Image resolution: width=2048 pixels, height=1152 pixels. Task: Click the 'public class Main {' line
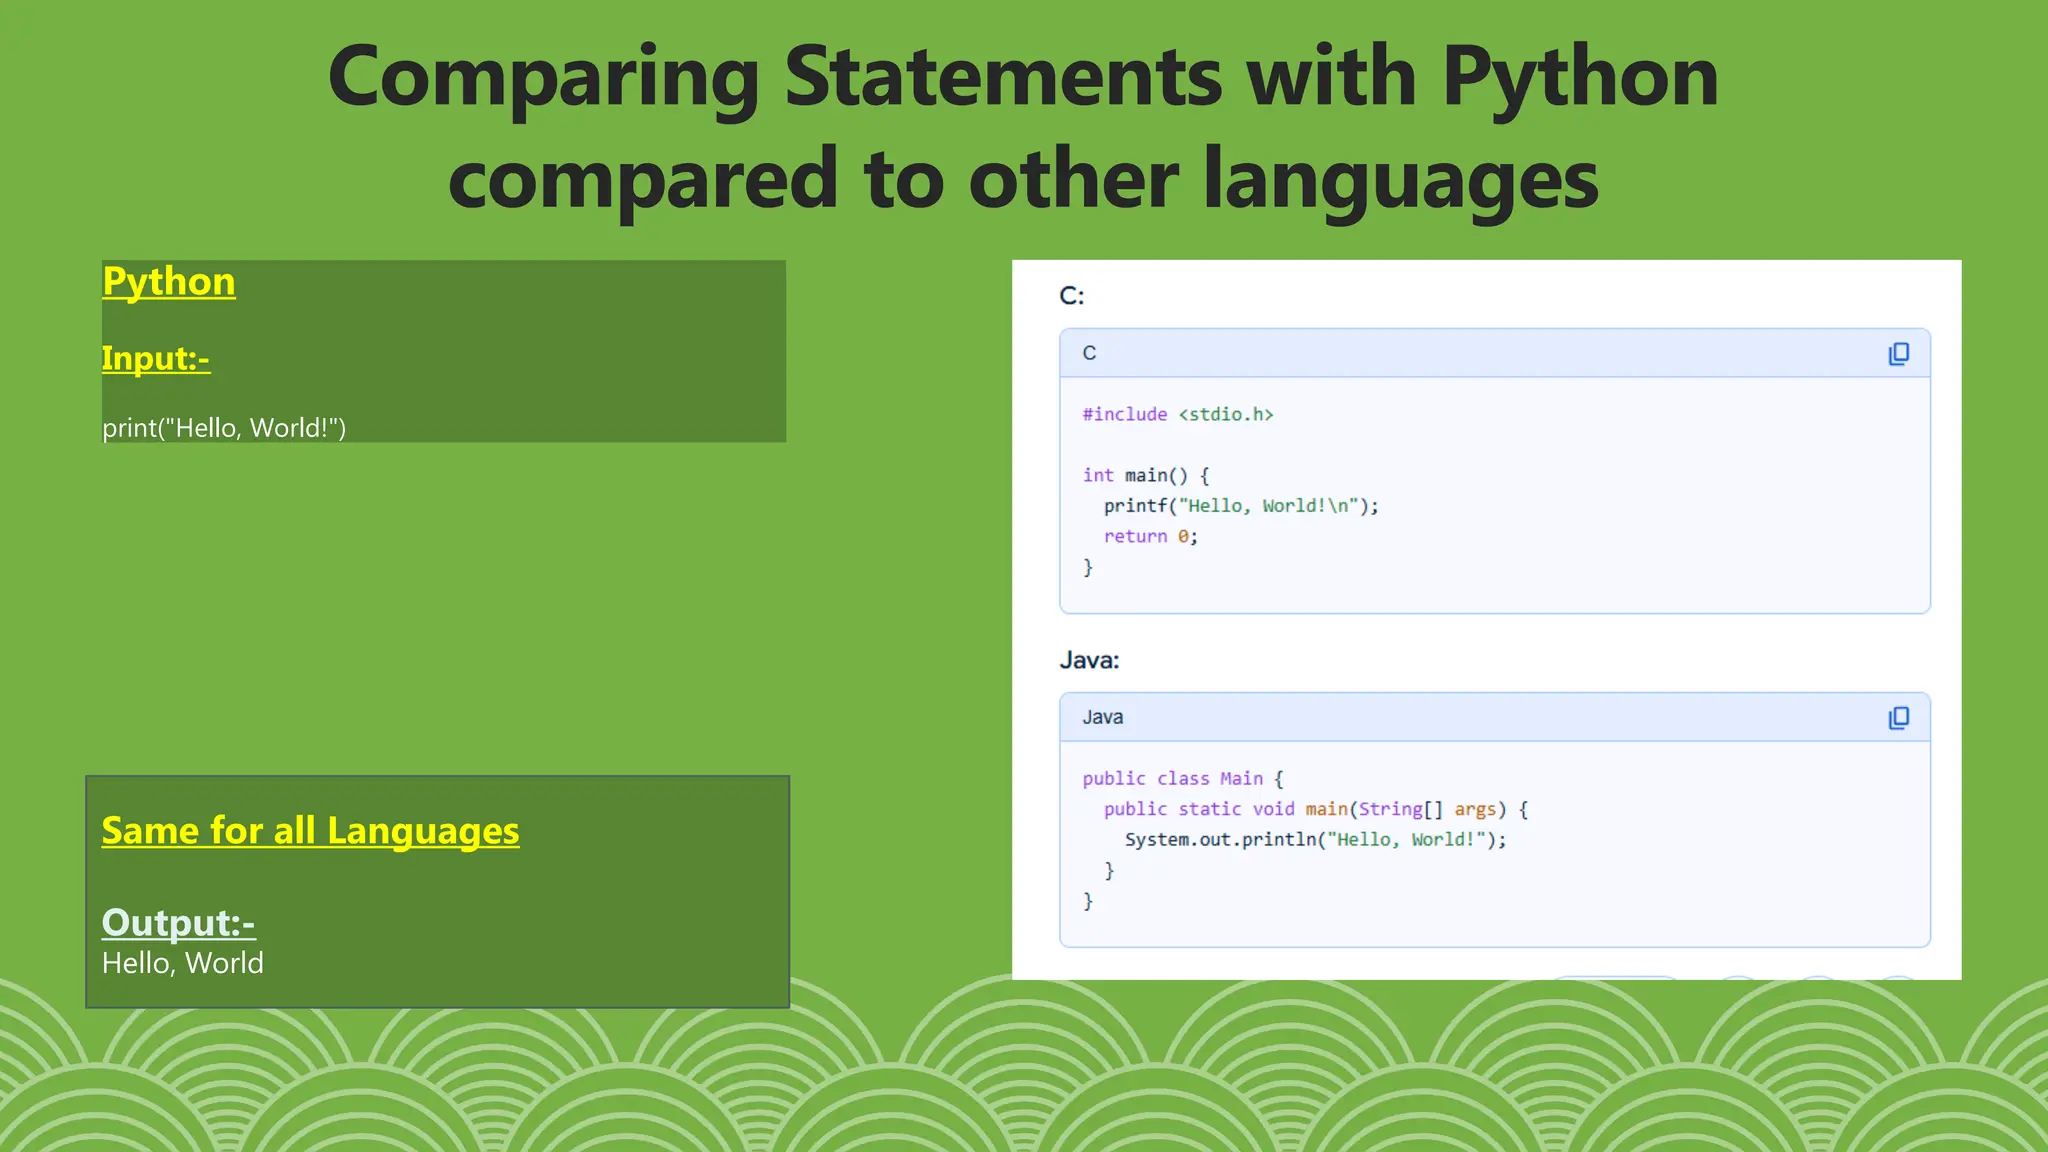[1183, 778]
